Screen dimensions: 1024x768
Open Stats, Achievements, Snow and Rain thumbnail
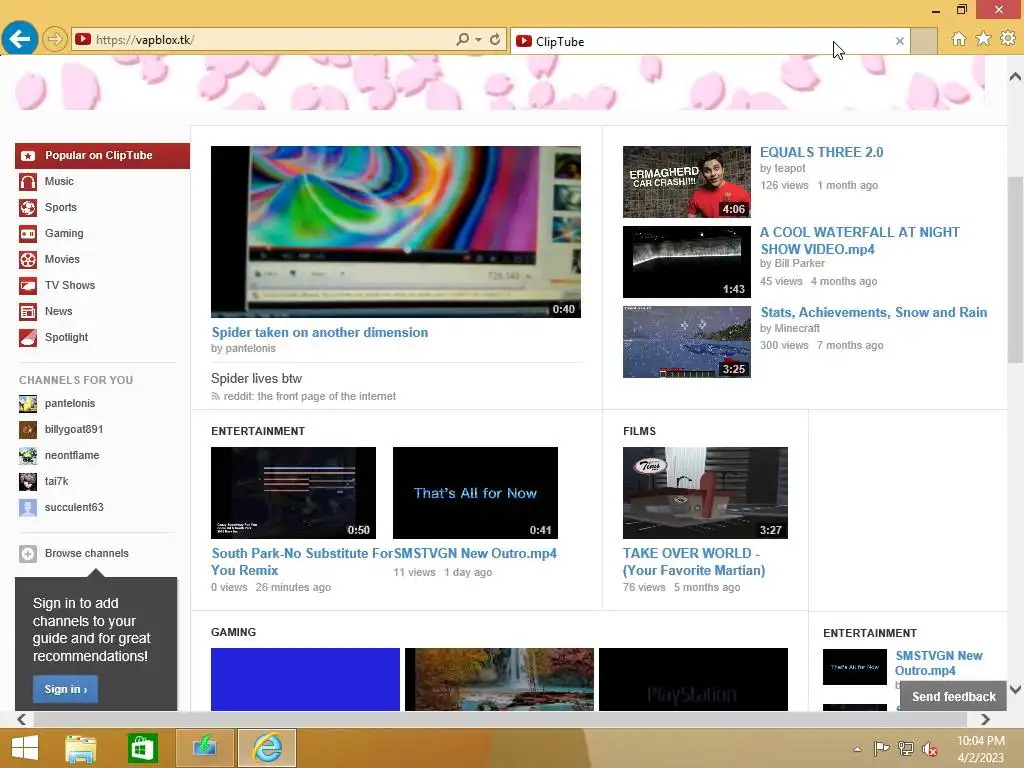tap(686, 342)
